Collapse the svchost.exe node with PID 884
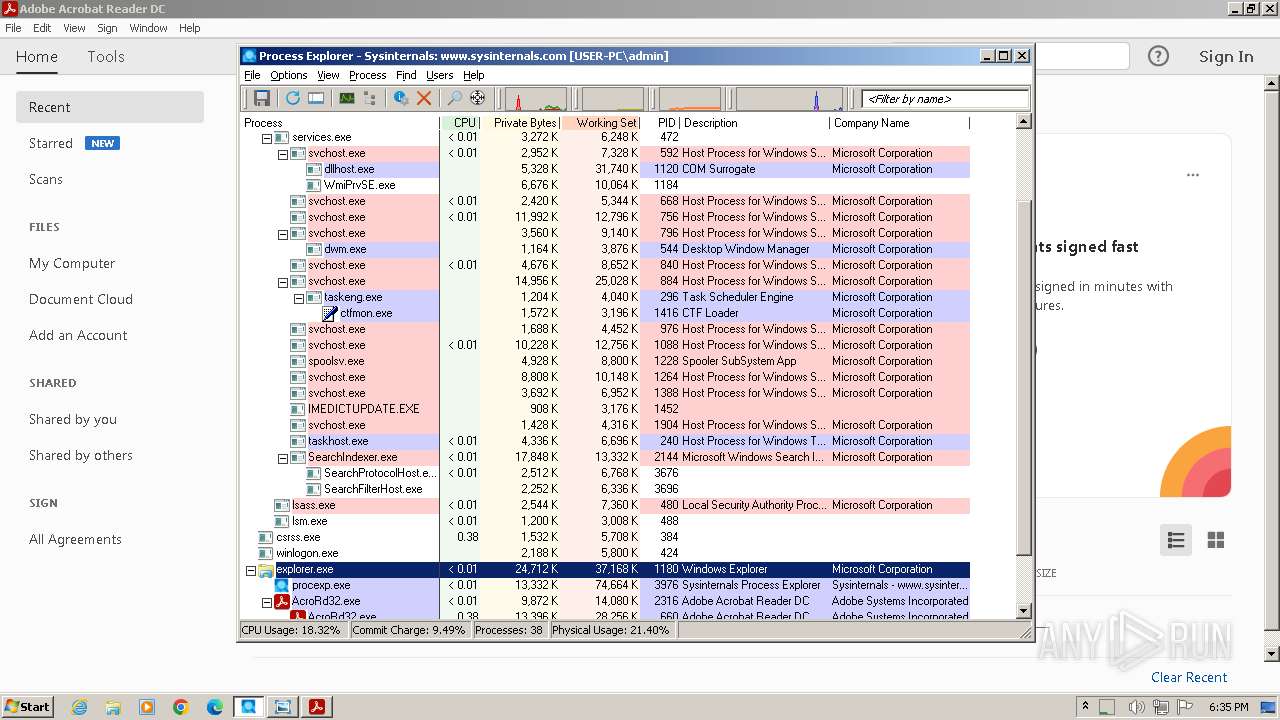This screenshot has width=1280, height=720. coord(283,282)
